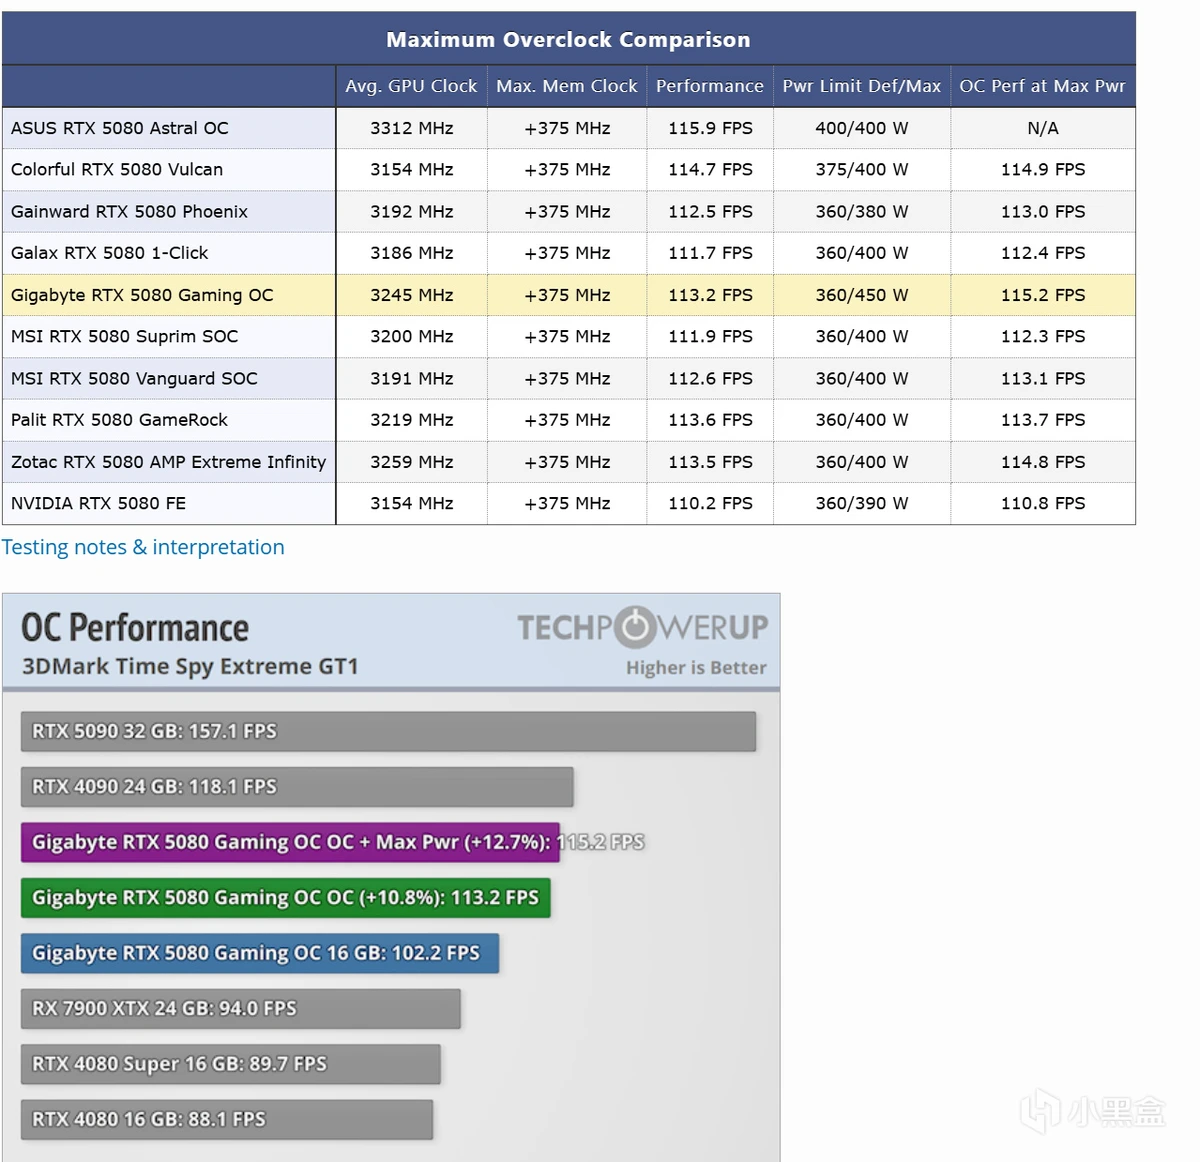Click the TechPowerUp power button logo icon

click(634, 627)
